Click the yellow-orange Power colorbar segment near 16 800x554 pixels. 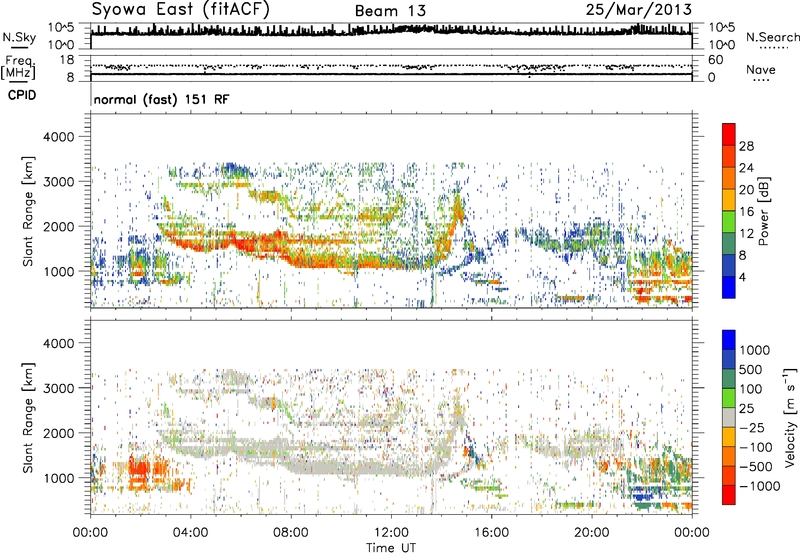[729, 200]
